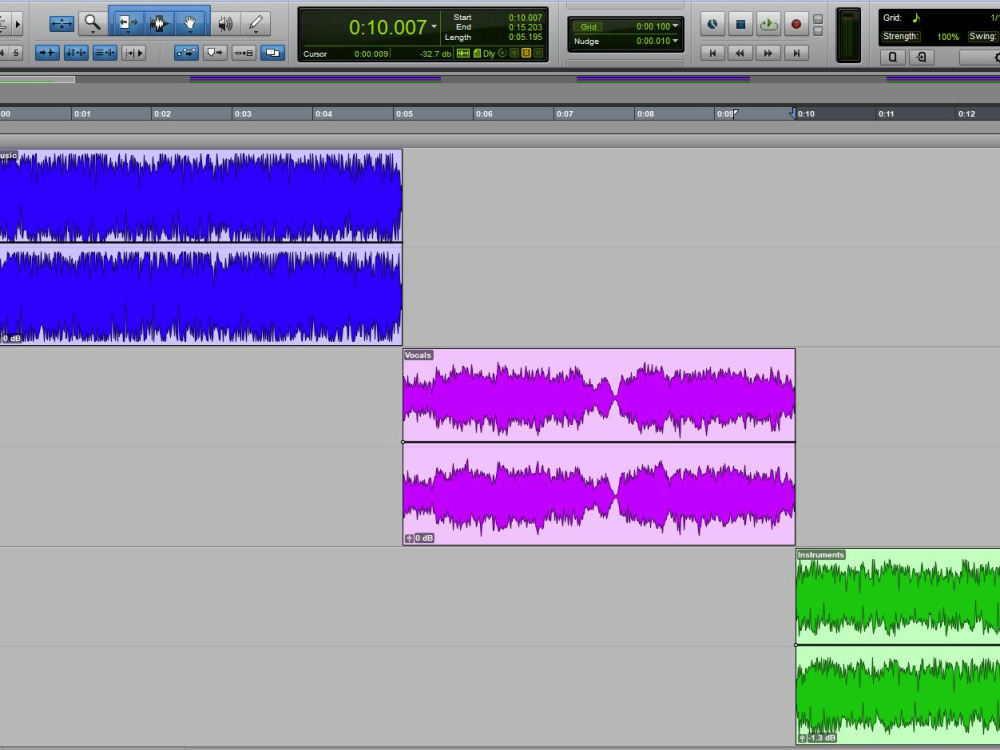Screen dimensions: 1000x750
Task: Click the selection start marker near 0:09
Action: click(x=735, y=114)
